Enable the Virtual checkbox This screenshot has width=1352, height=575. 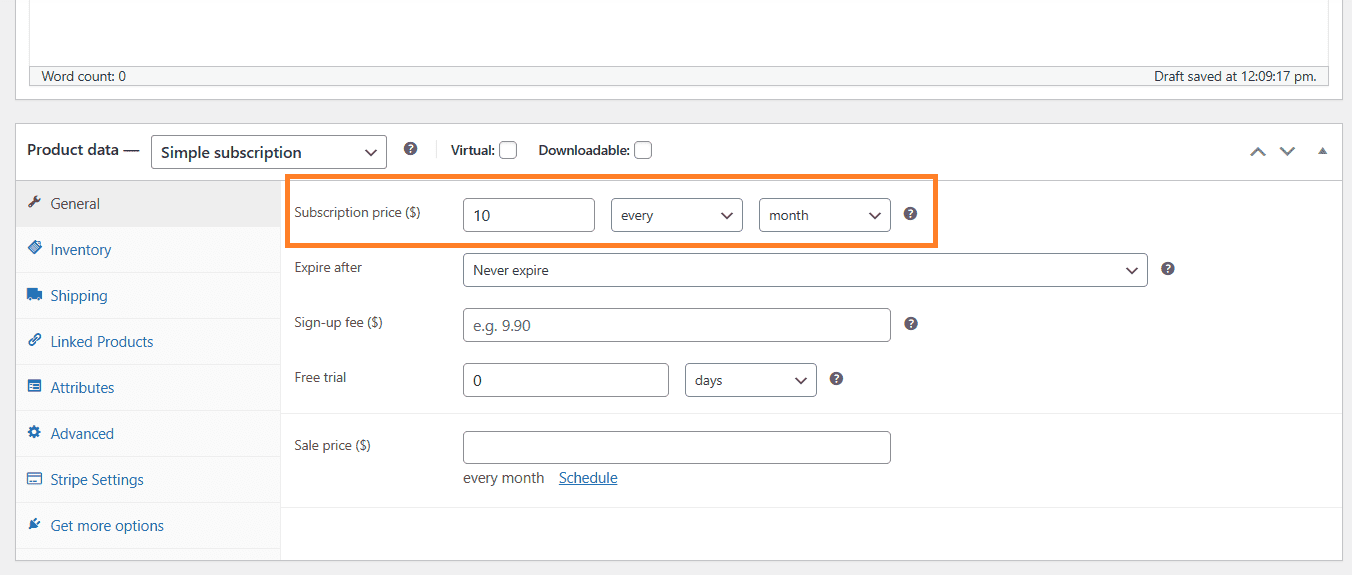tap(508, 150)
